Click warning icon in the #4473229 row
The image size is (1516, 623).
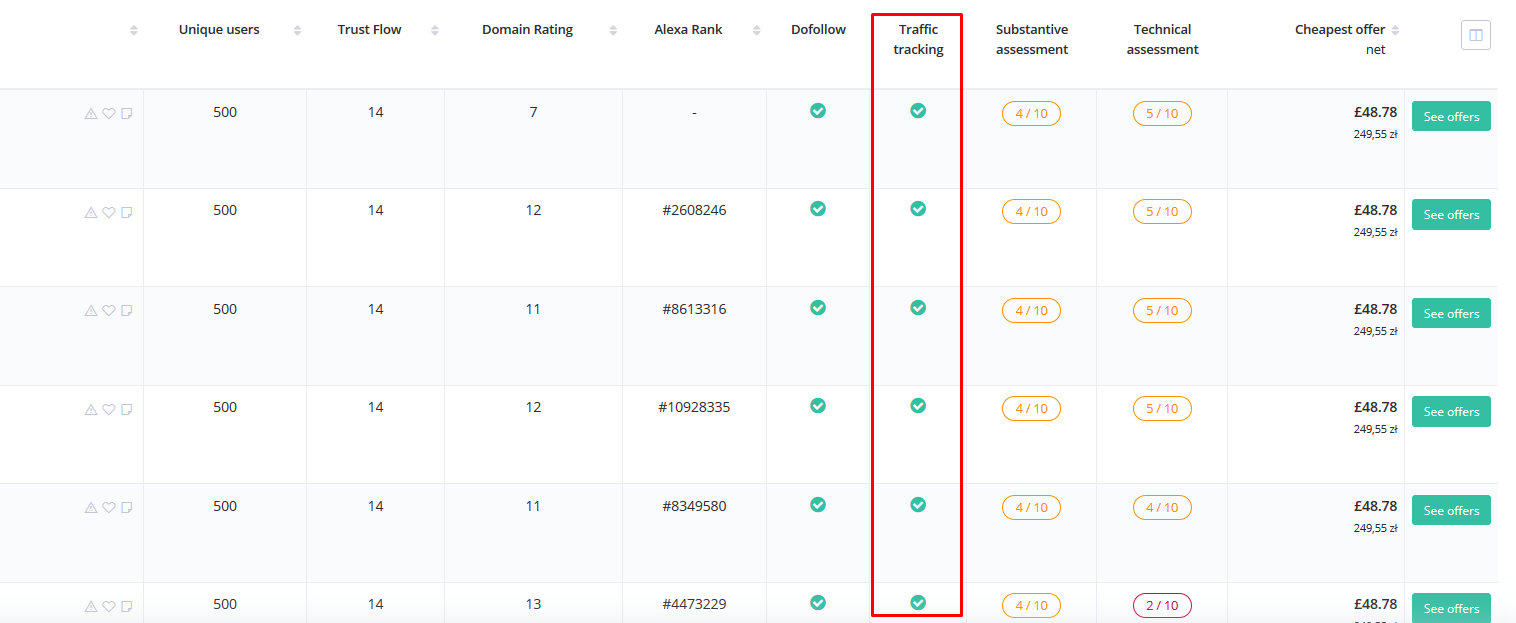coord(91,606)
